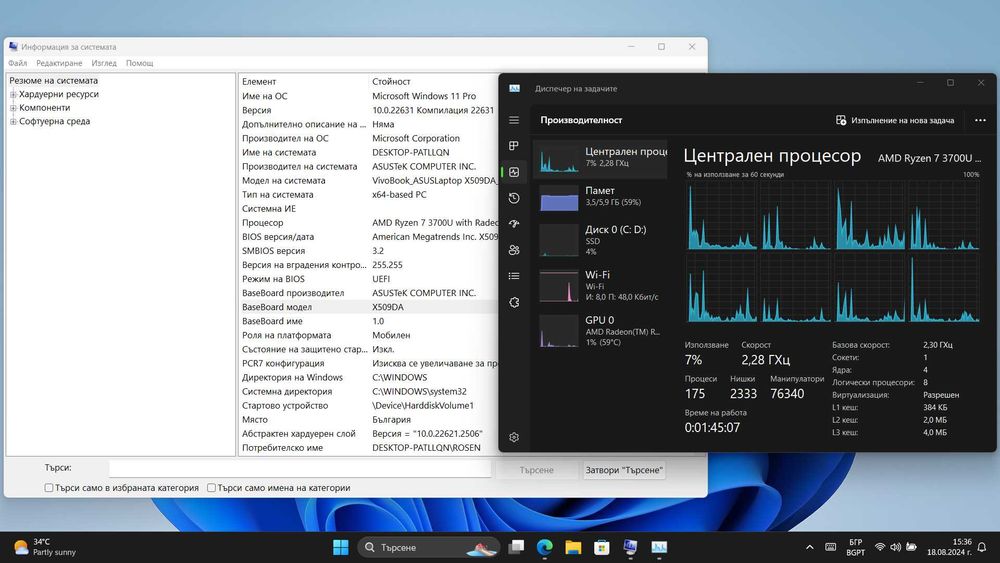Click Затвори "Търсене" button

click(624, 470)
